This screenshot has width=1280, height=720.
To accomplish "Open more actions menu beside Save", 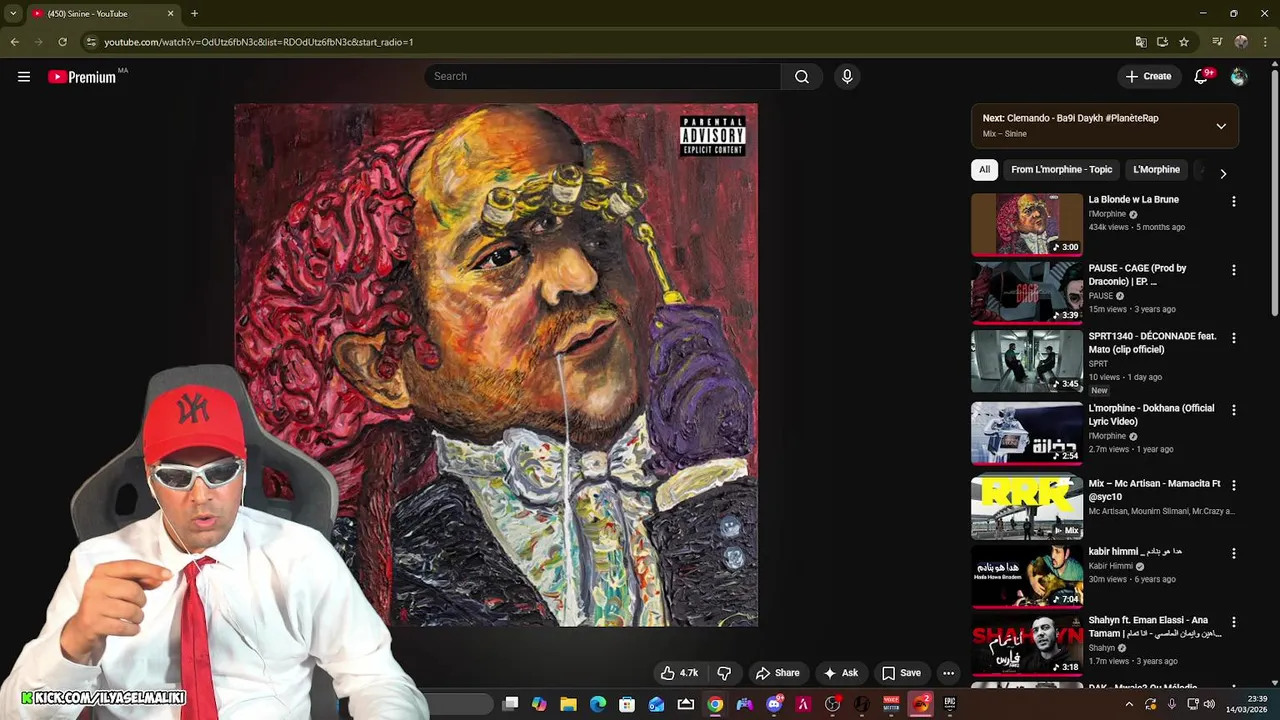I will pos(948,673).
